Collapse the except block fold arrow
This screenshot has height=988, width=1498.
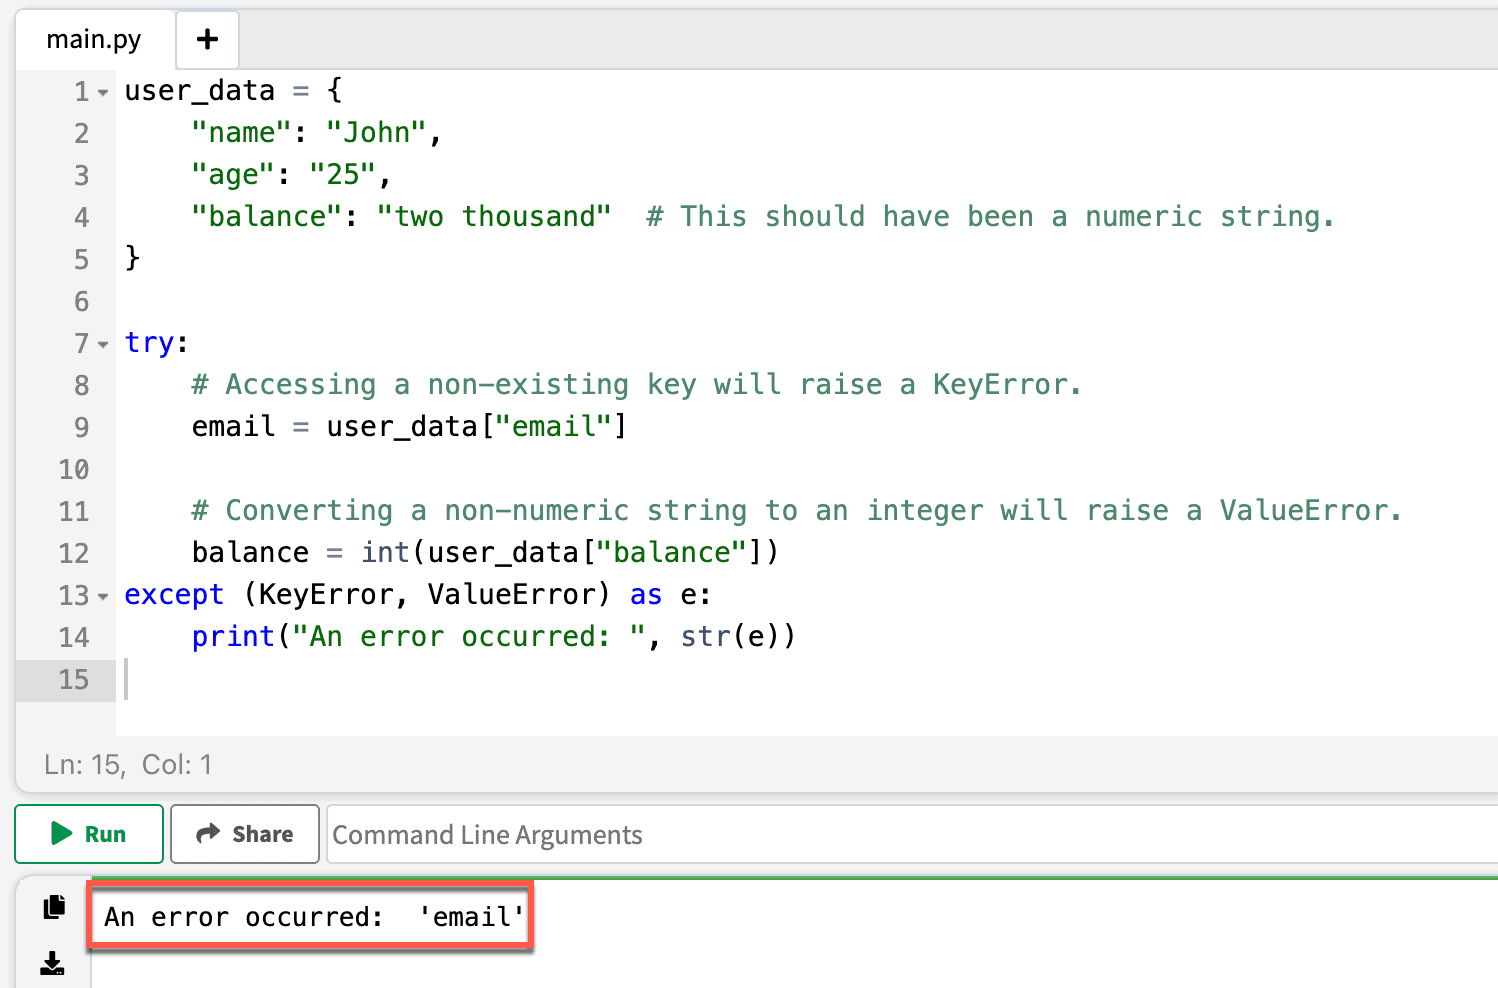pyautogui.click(x=103, y=595)
